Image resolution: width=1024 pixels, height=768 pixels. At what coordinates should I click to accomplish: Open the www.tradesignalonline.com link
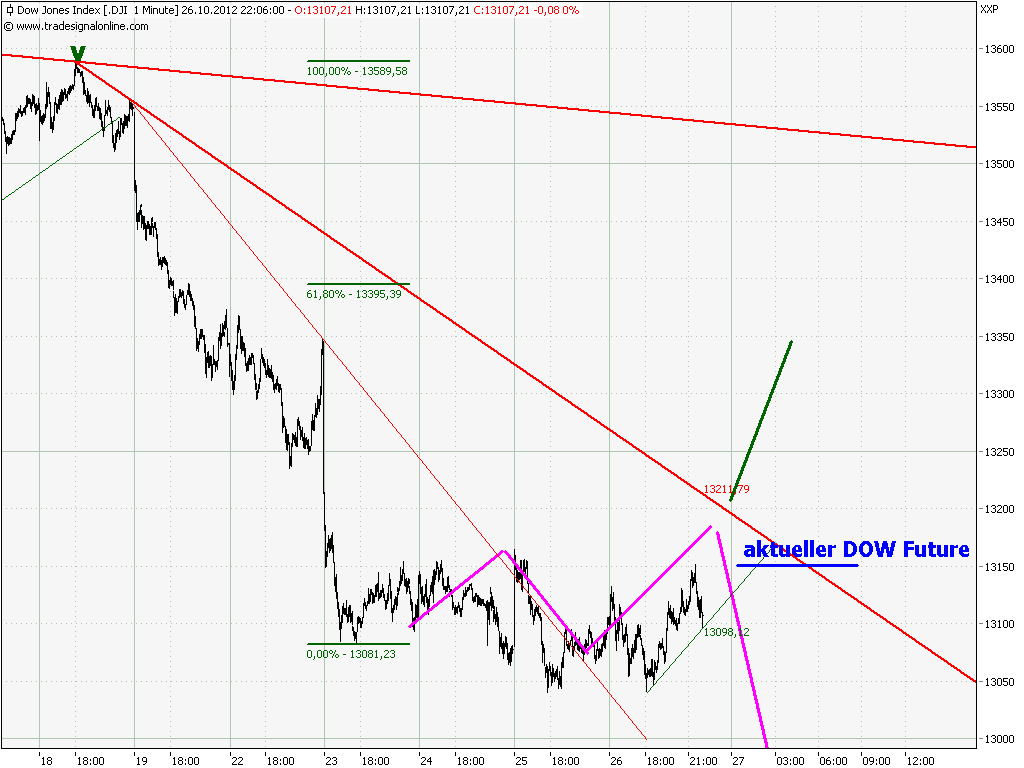click(x=80, y=28)
